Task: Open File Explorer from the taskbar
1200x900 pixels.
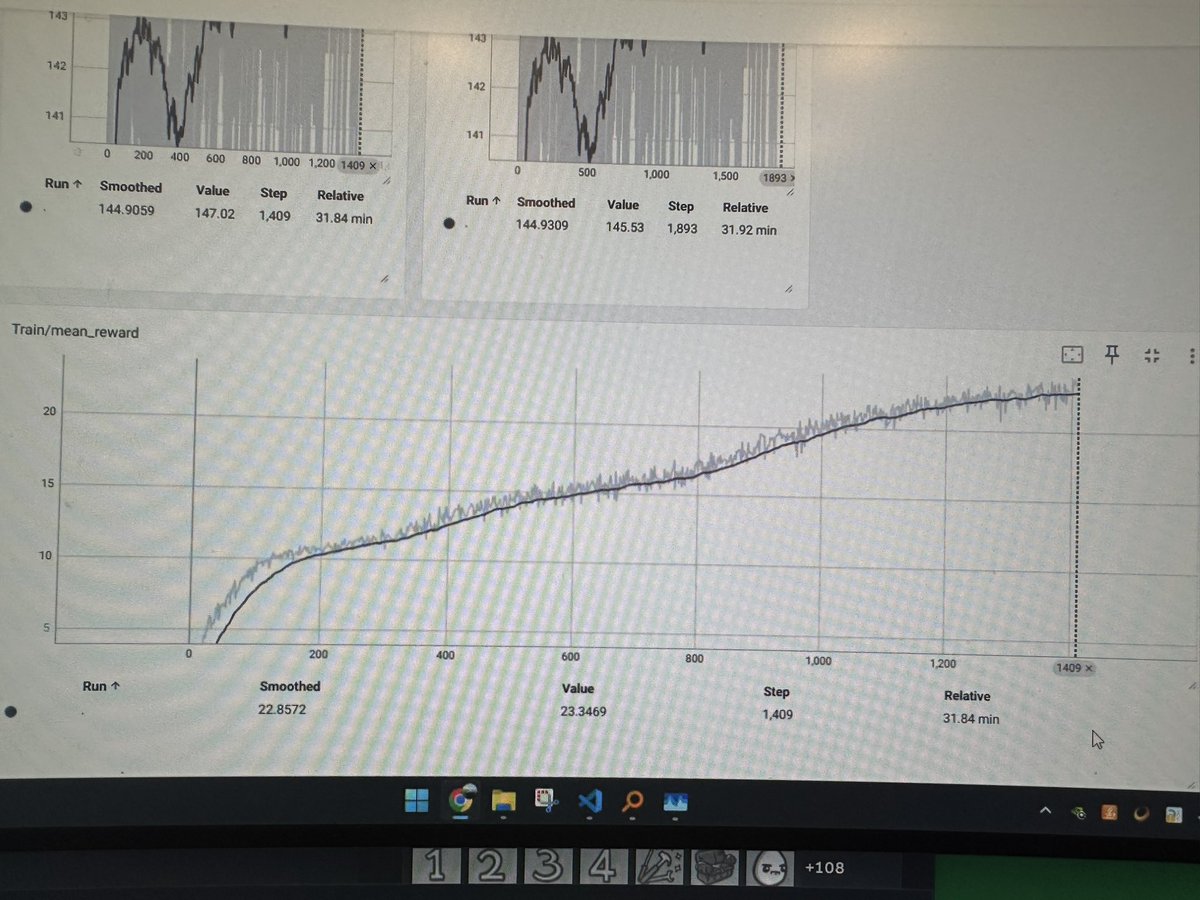Action: pyautogui.click(x=503, y=800)
